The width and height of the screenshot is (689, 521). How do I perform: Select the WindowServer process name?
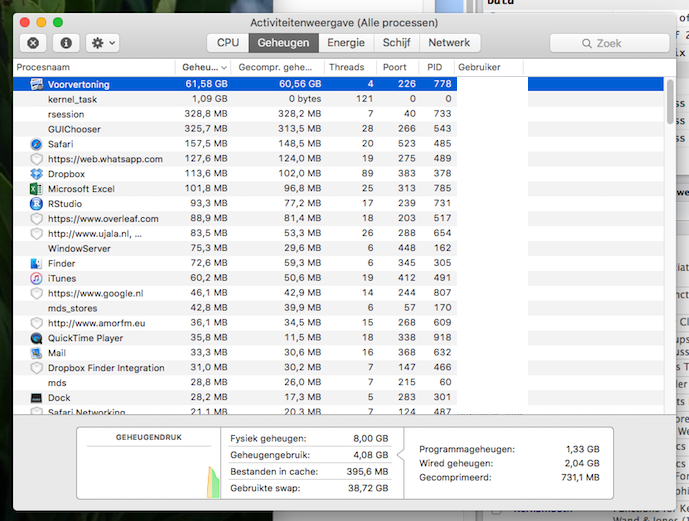click(79, 249)
